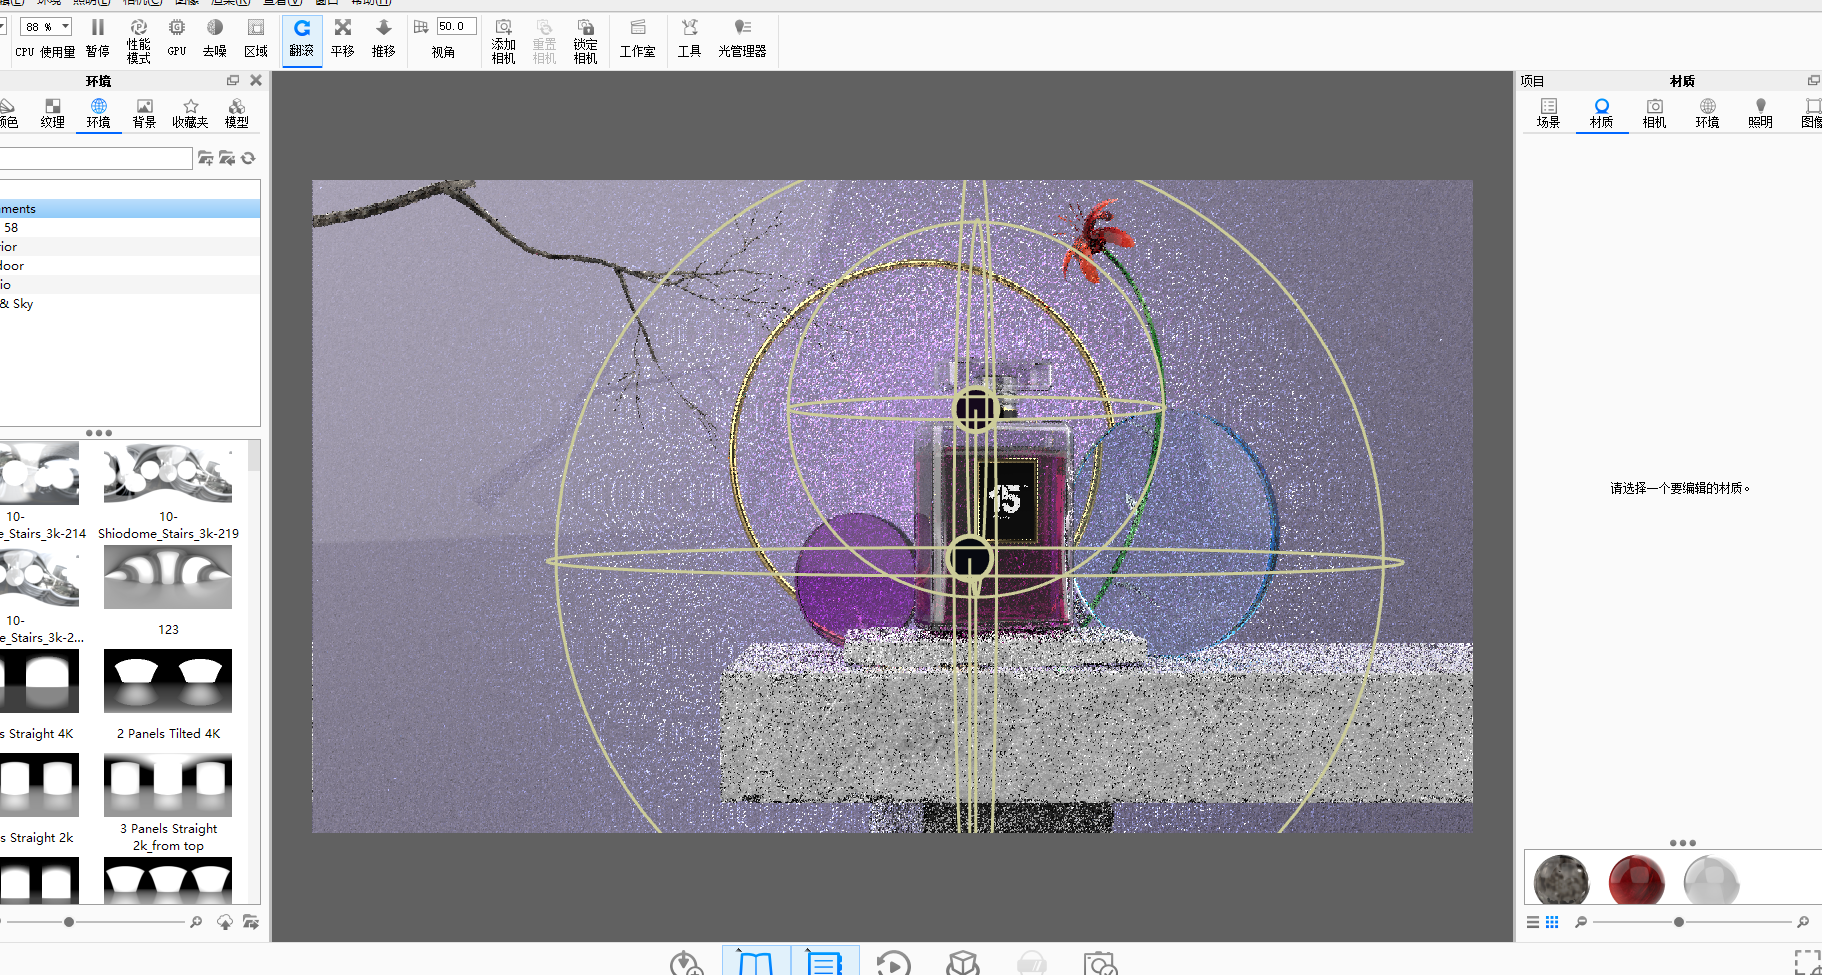Open the Light Manager (光管理器)
The width and height of the screenshot is (1822, 975).
[742, 38]
